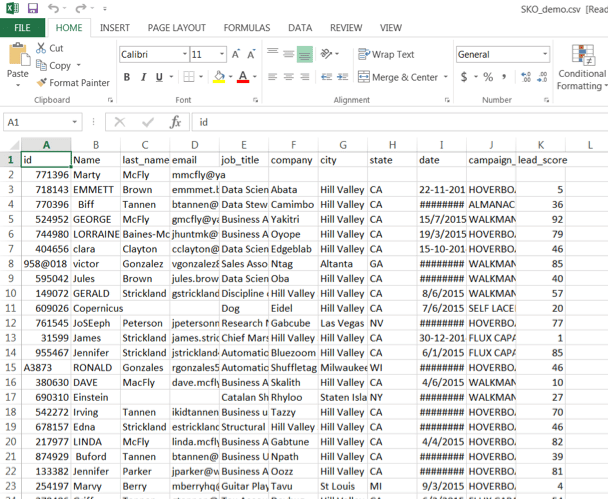The height and width of the screenshot is (499, 608).
Task: Open Clipboard pane launcher
Action: tap(110, 100)
